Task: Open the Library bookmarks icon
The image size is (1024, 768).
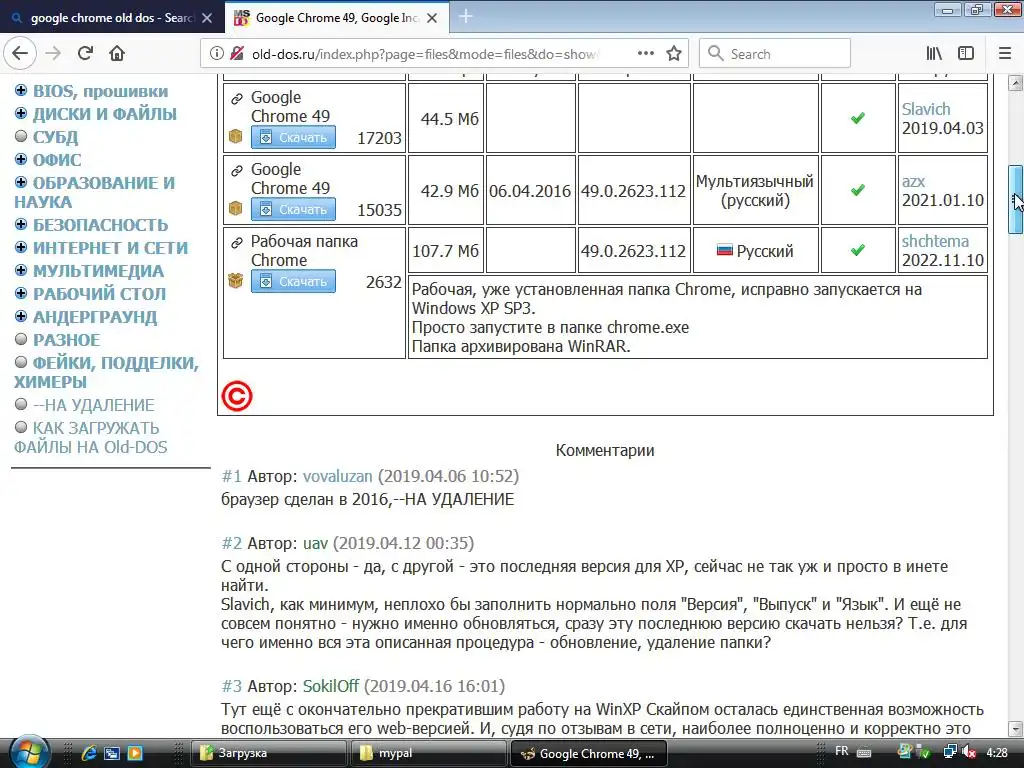Action: pos(934,54)
